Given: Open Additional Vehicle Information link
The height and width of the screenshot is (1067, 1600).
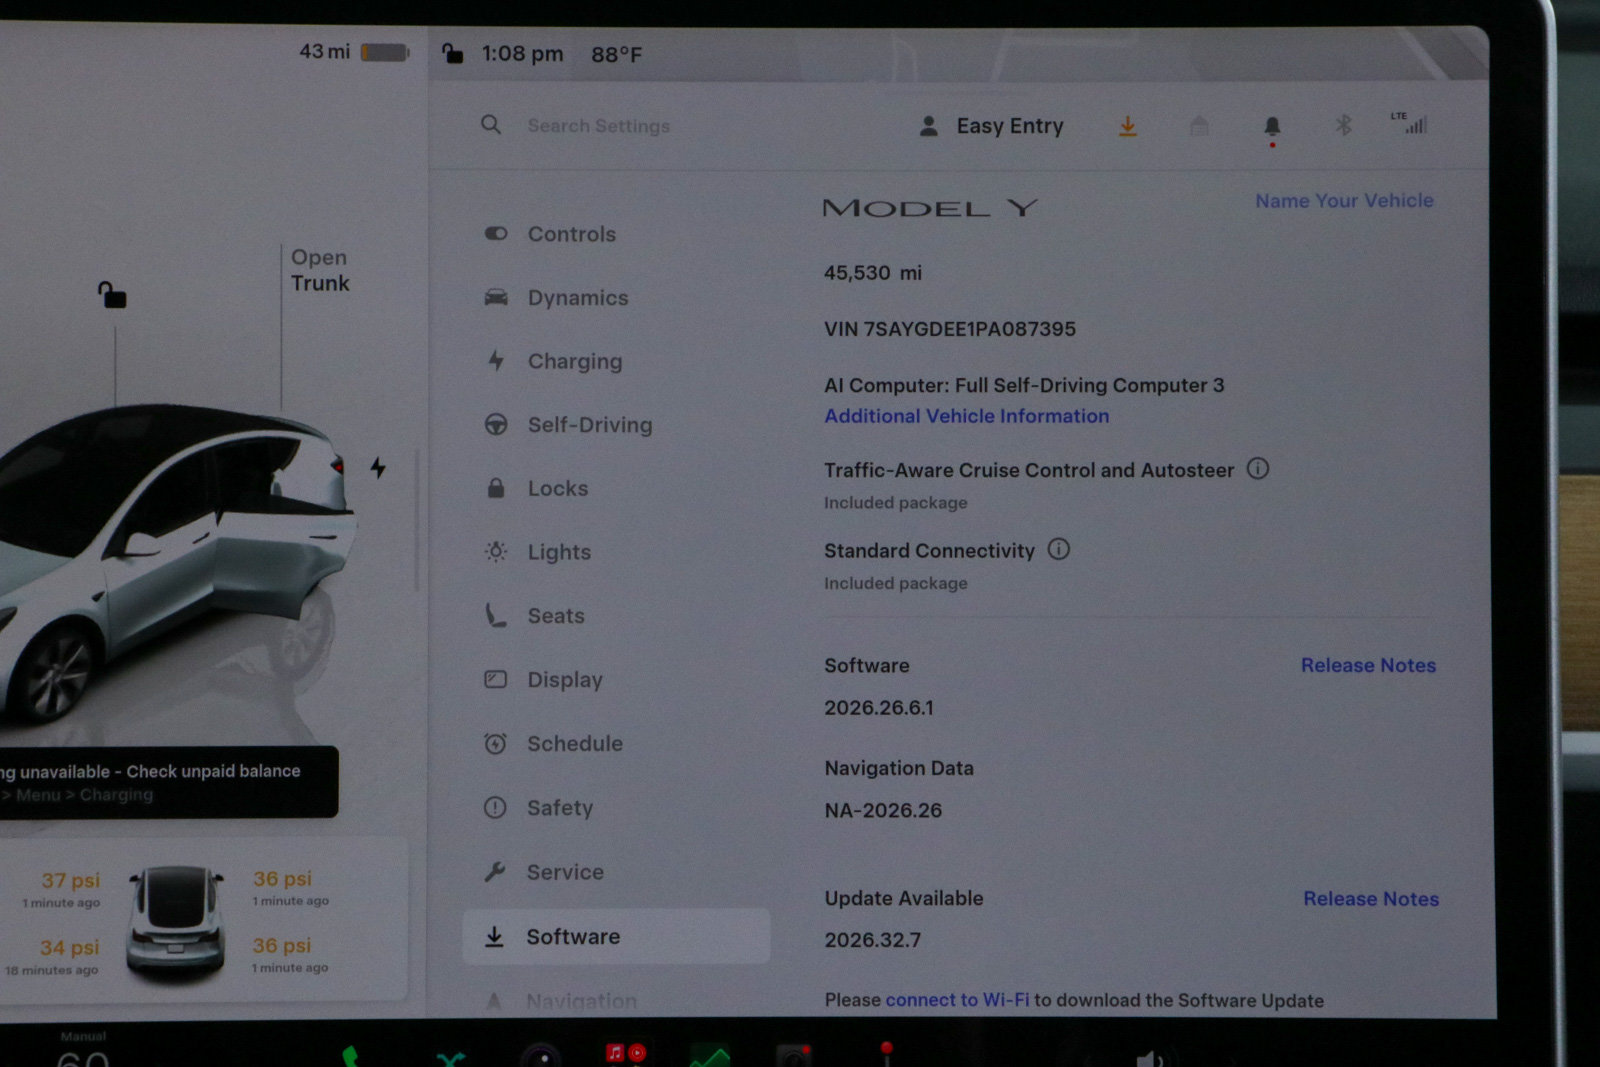Looking at the screenshot, I should point(966,416).
